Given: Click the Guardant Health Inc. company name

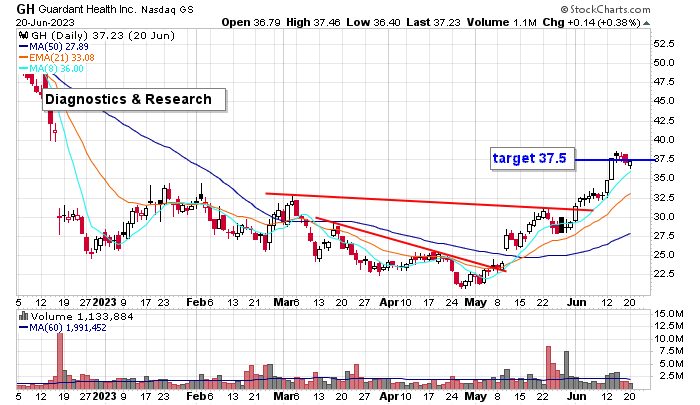Looking at the screenshot, I should click(x=87, y=9).
